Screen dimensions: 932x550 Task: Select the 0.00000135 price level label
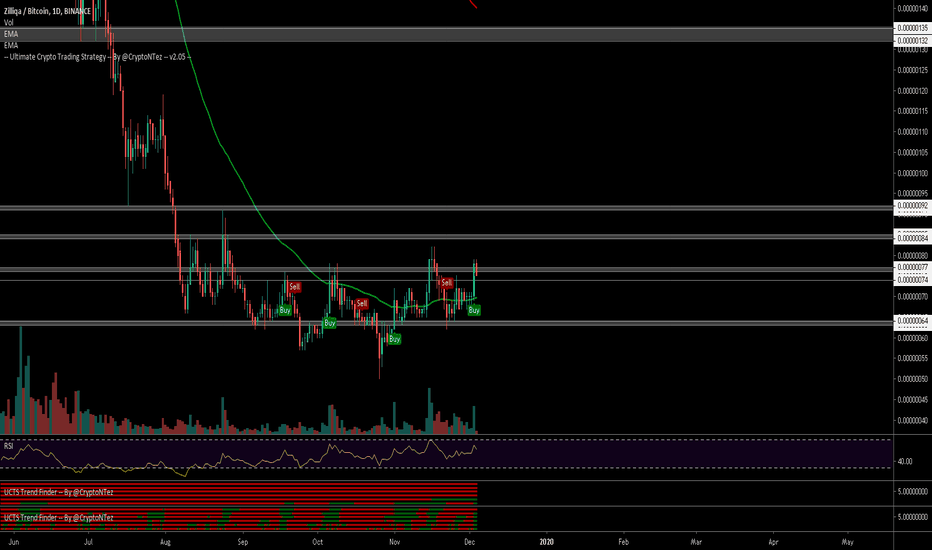pyautogui.click(x=912, y=28)
